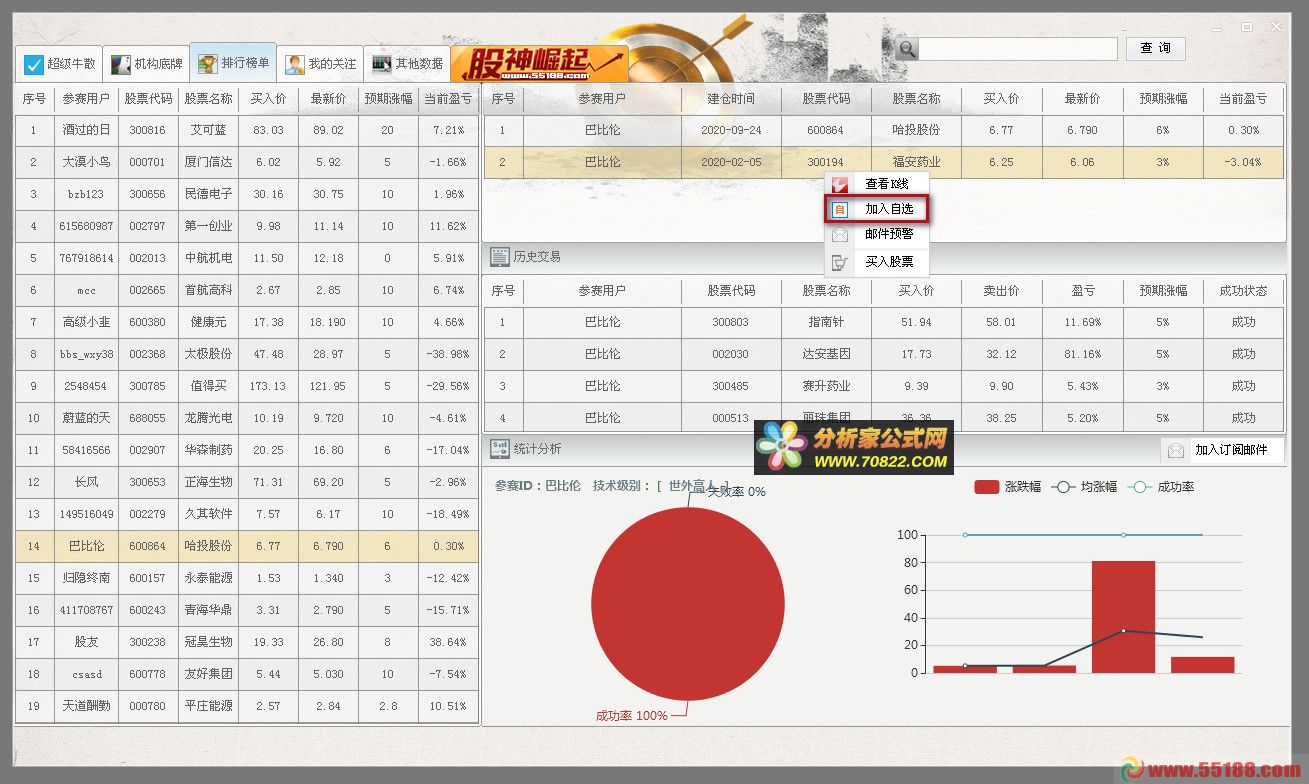Click the checkmark icon on 超级牛散 tab
1309x784 pixels.
click(x=34, y=64)
